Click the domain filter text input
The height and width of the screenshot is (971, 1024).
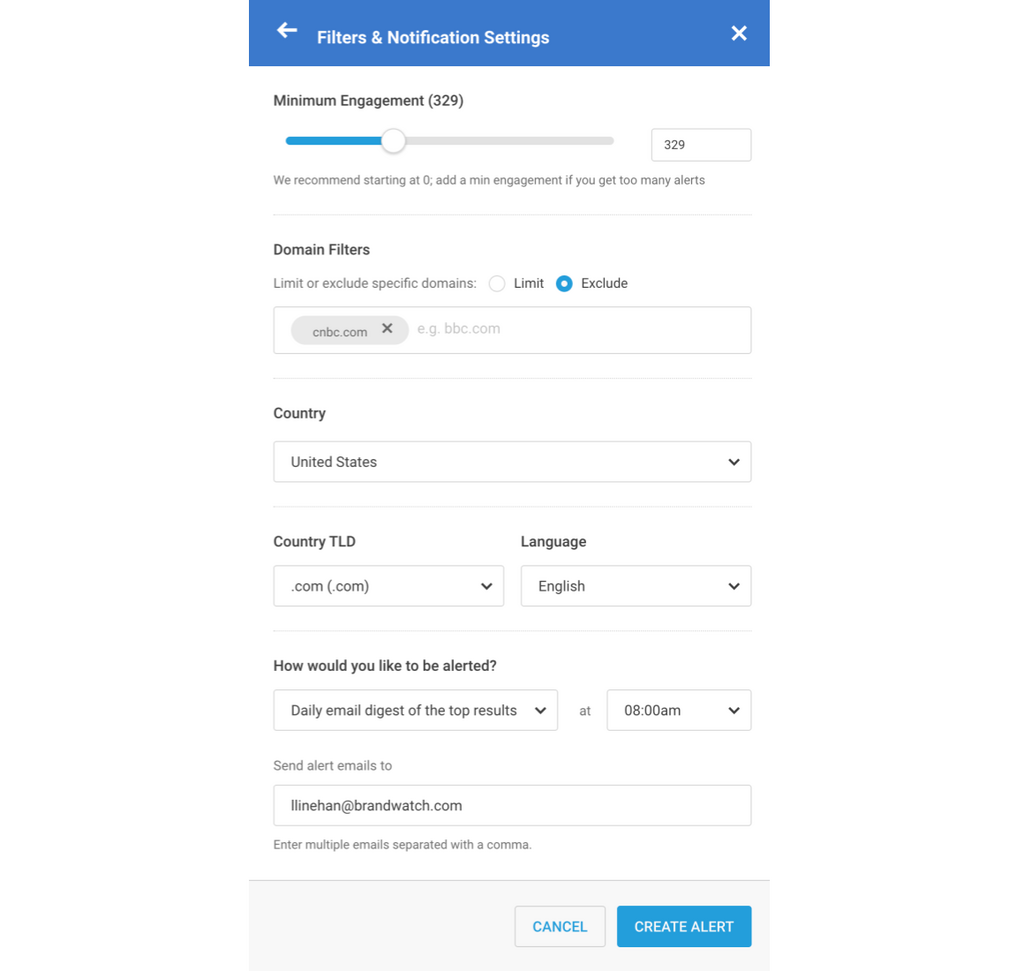tap(580, 329)
